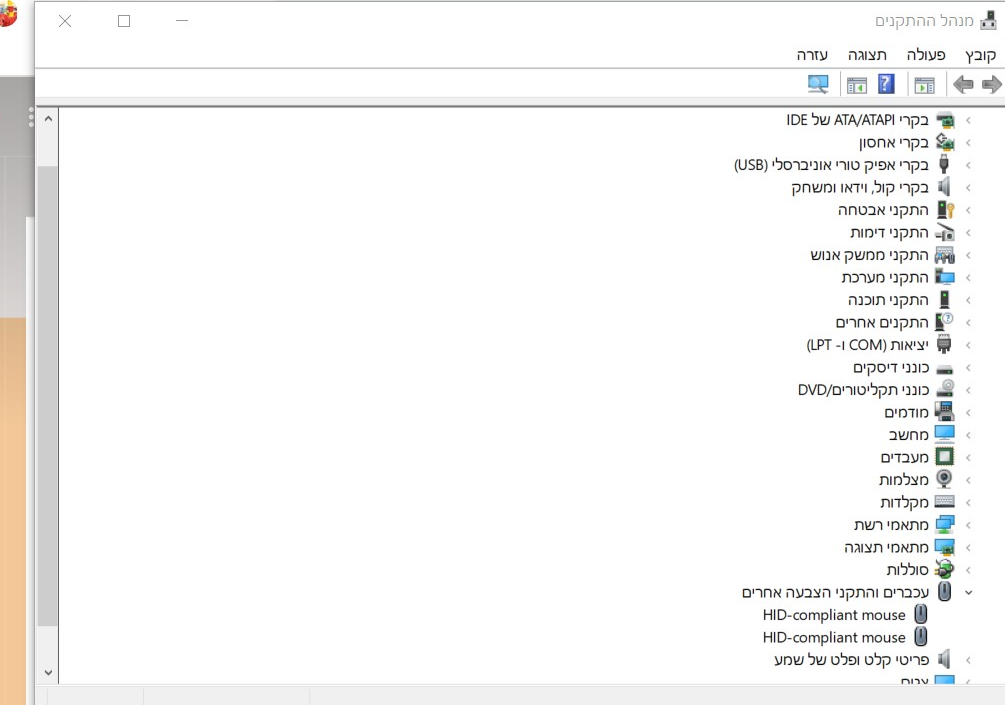Click the DVD drives category icon
The image size is (1005, 705).
point(945,389)
